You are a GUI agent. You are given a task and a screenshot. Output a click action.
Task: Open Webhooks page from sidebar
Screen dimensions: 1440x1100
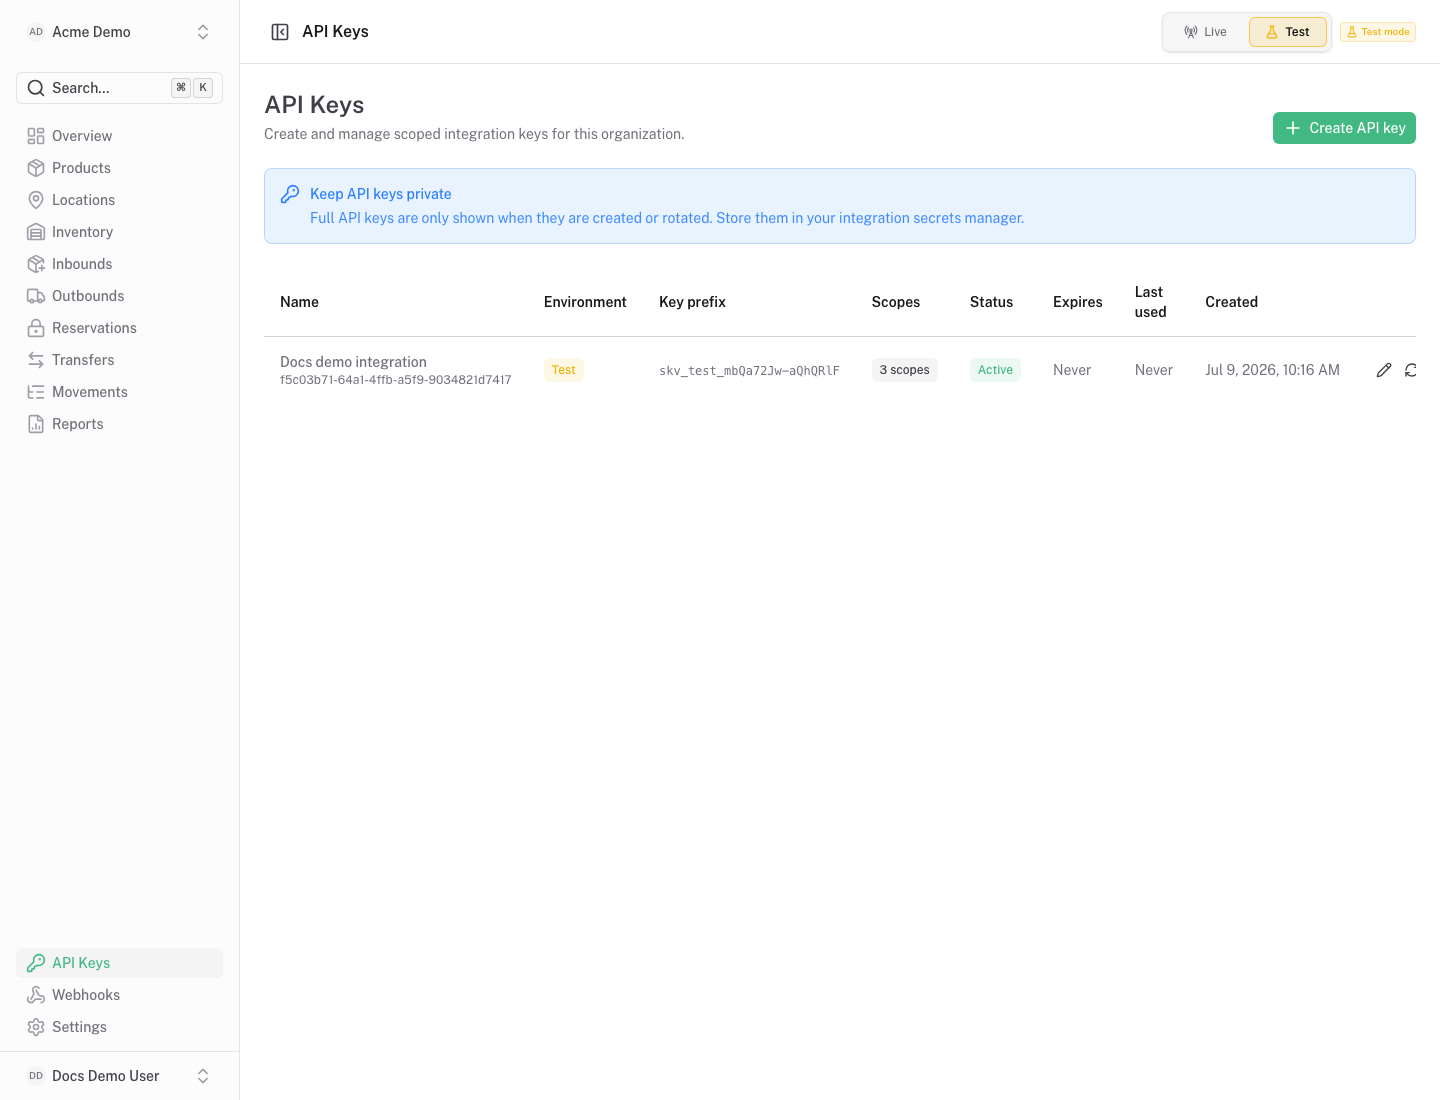click(x=120, y=995)
